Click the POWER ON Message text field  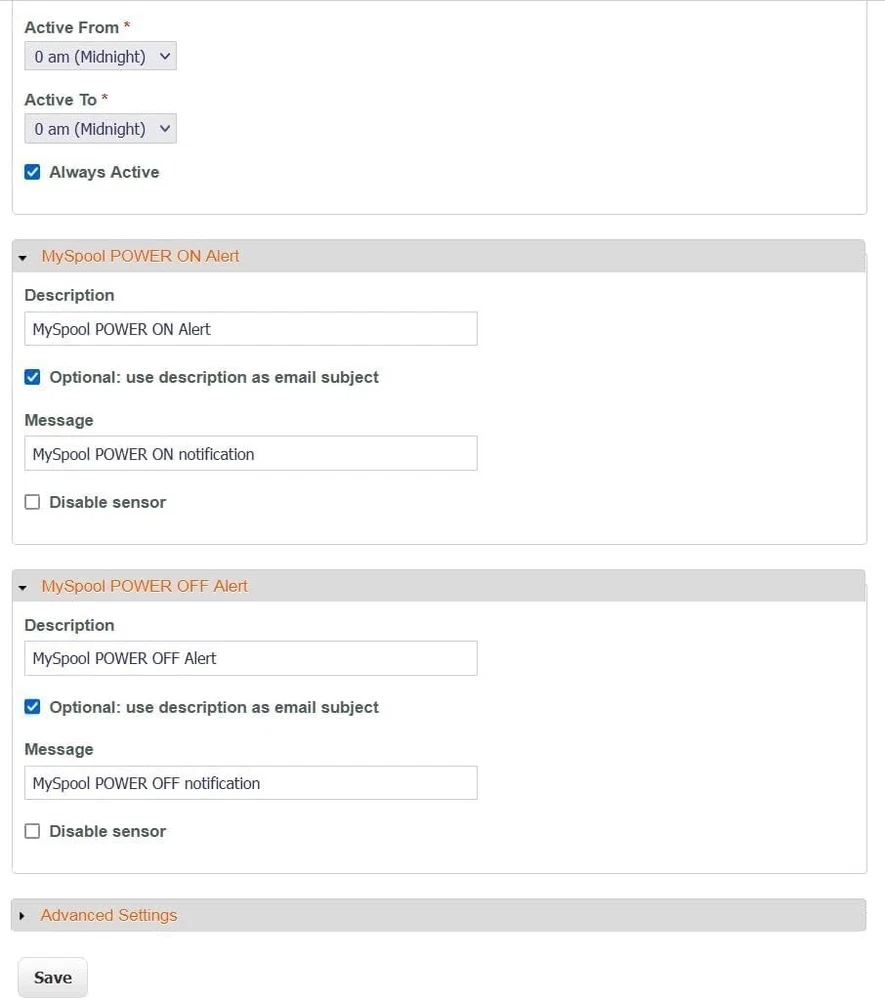pyautogui.click(x=250, y=454)
